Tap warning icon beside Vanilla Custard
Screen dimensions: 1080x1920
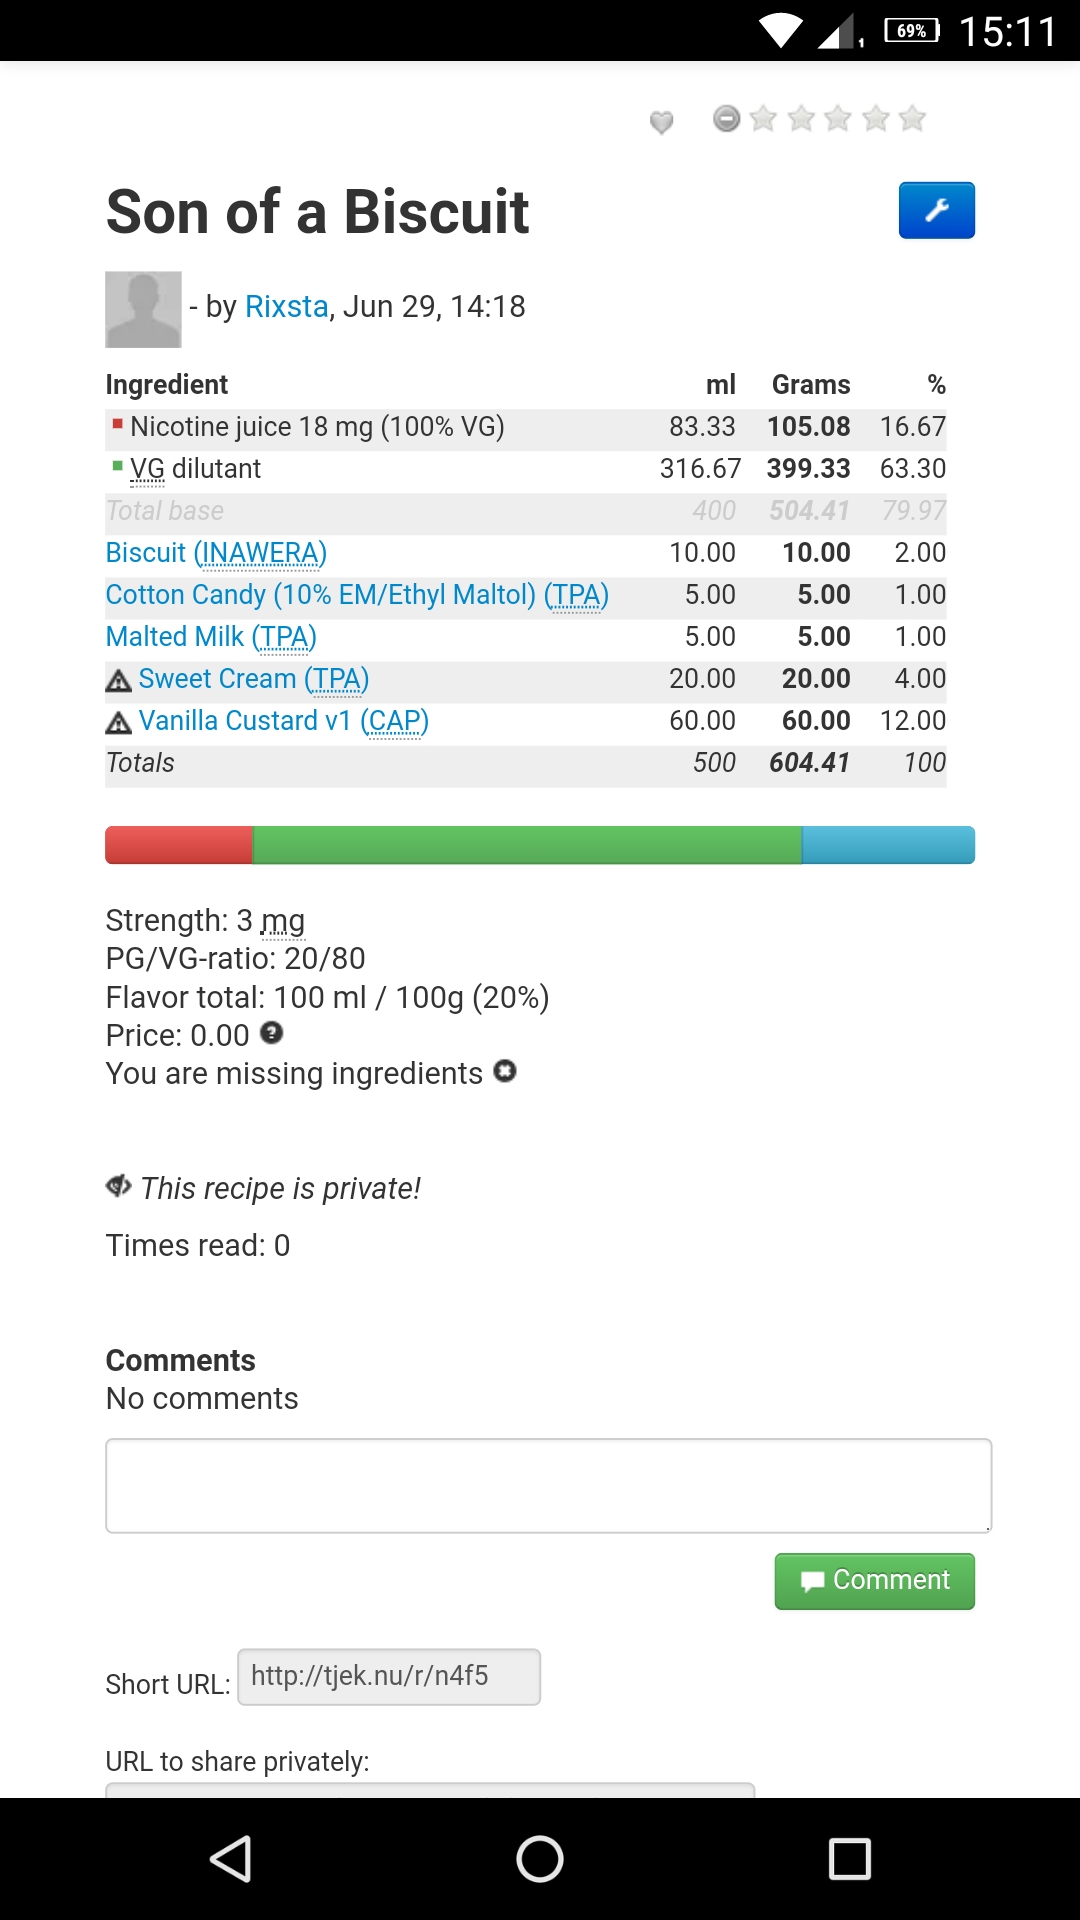pyautogui.click(x=119, y=723)
